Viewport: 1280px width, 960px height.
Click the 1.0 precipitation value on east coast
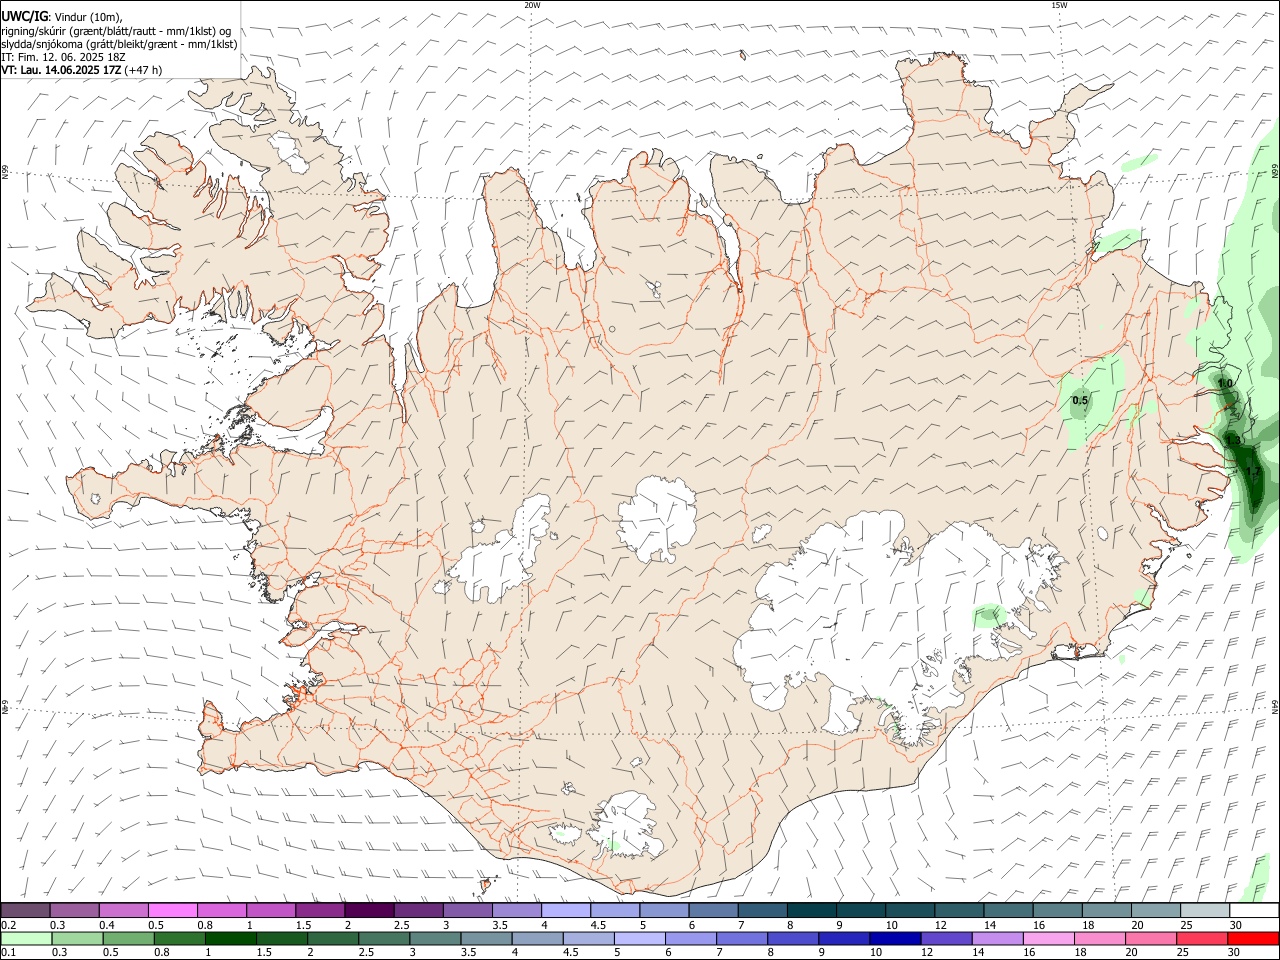1225,384
